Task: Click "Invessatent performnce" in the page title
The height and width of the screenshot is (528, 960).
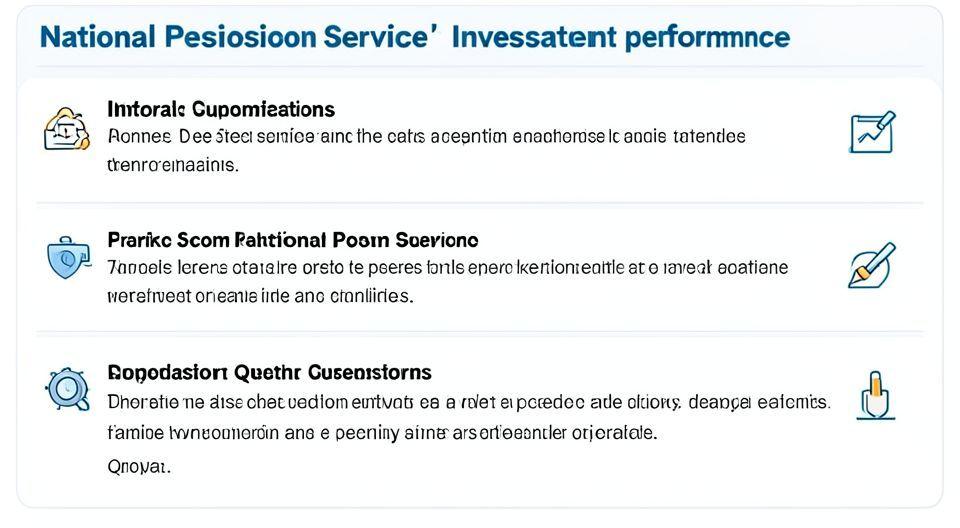Action: tap(620, 38)
